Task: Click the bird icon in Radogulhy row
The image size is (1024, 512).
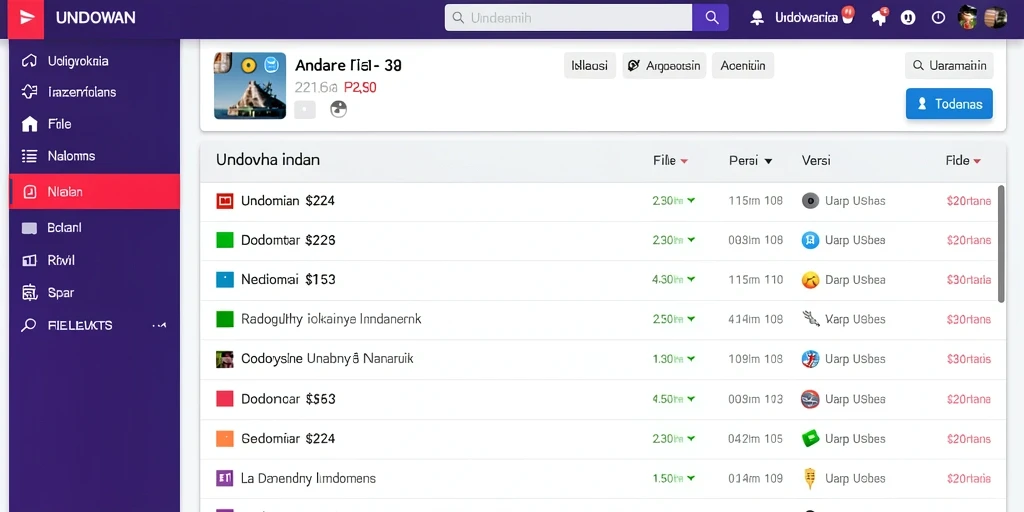Action: point(810,319)
